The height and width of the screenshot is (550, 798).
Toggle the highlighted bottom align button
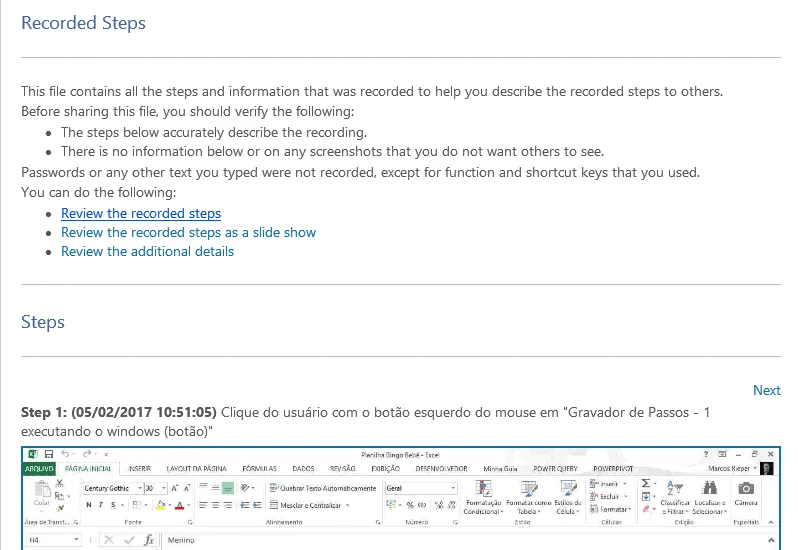(228, 488)
